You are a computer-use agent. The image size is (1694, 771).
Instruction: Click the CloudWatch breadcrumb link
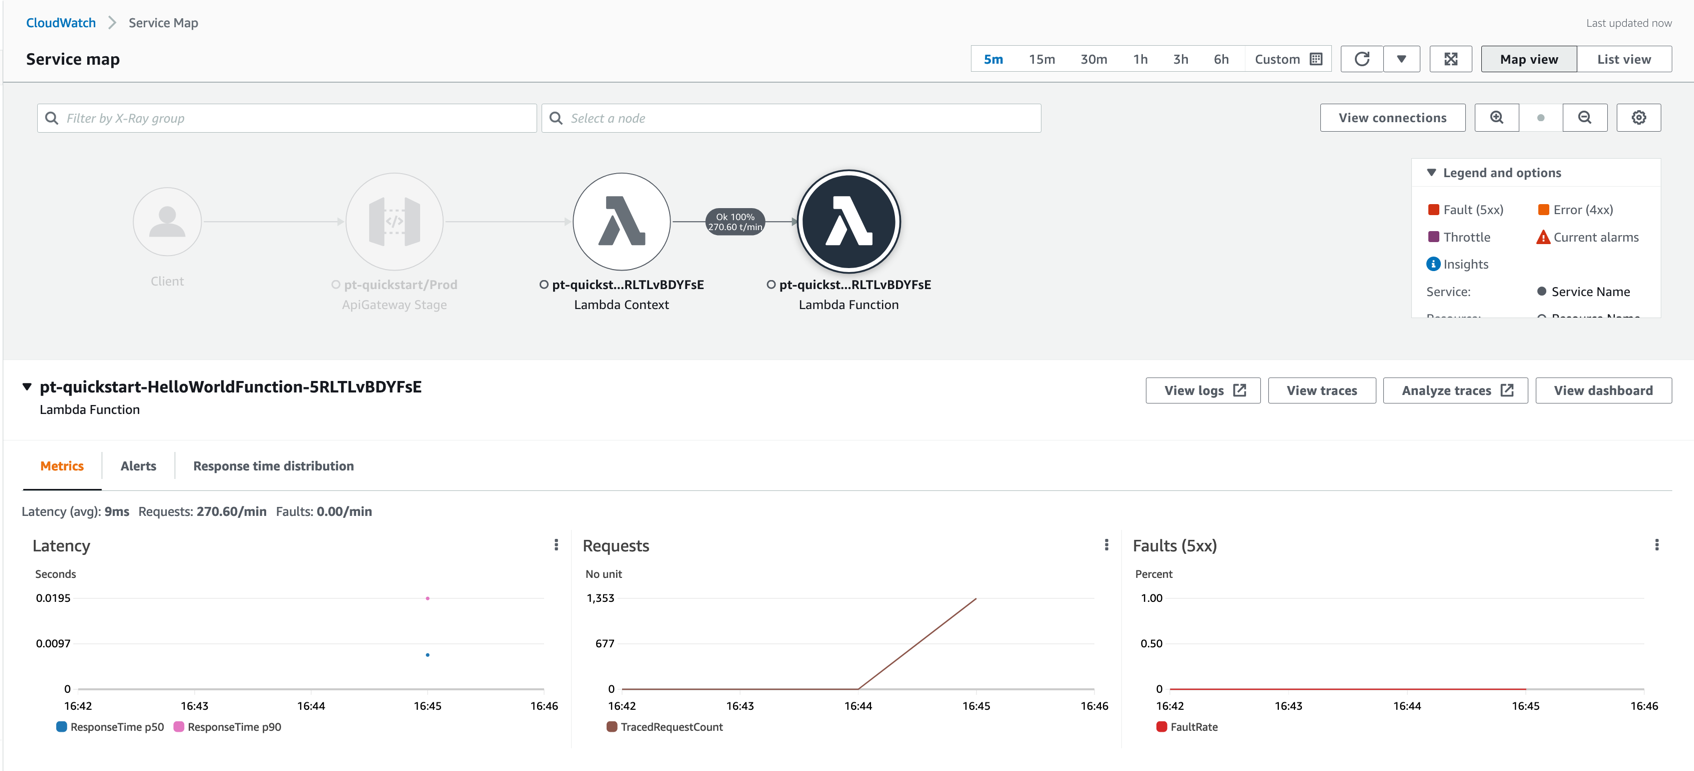[x=61, y=22]
